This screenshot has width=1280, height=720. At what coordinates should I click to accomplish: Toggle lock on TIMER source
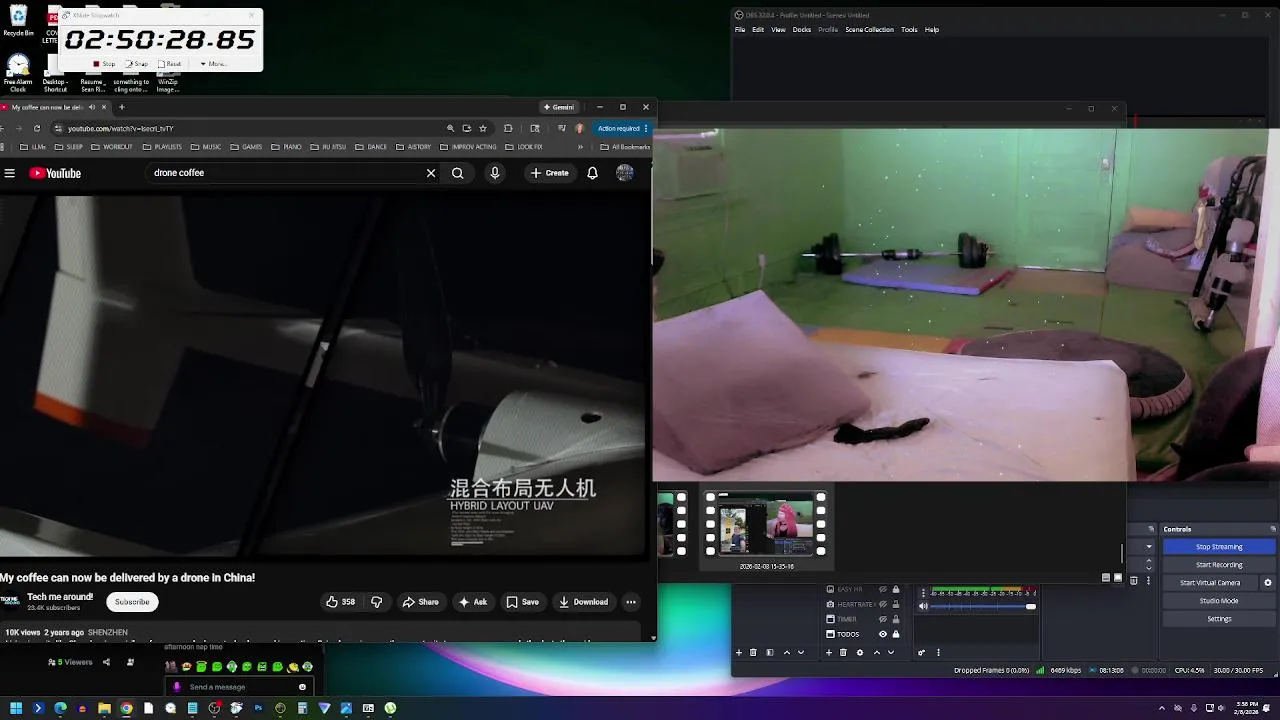tap(896, 619)
